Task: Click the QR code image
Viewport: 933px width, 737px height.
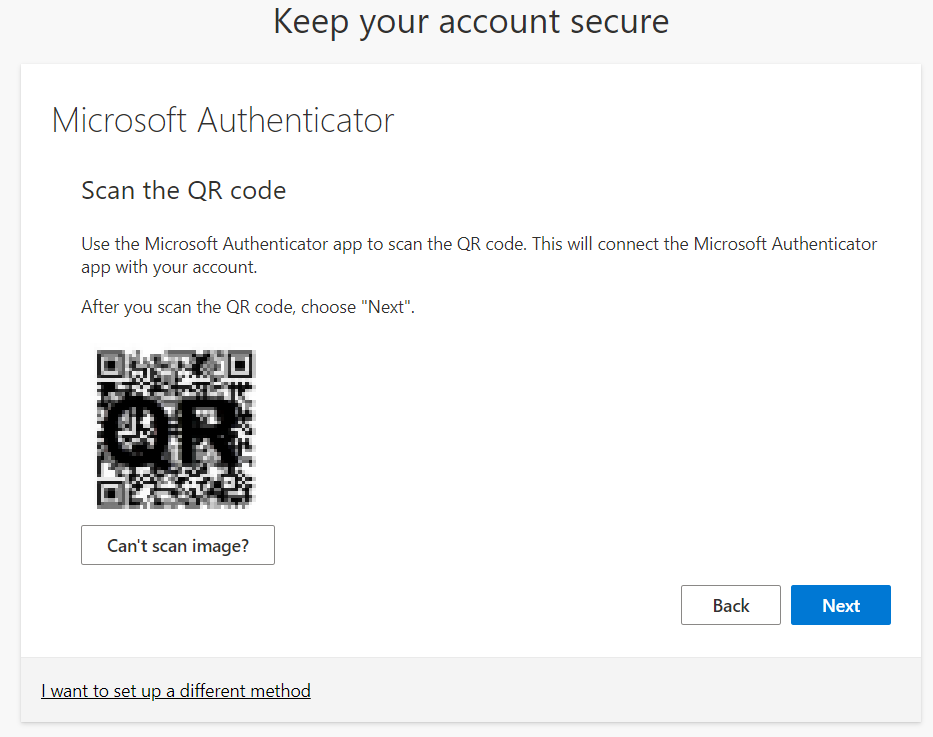Action: point(176,429)
